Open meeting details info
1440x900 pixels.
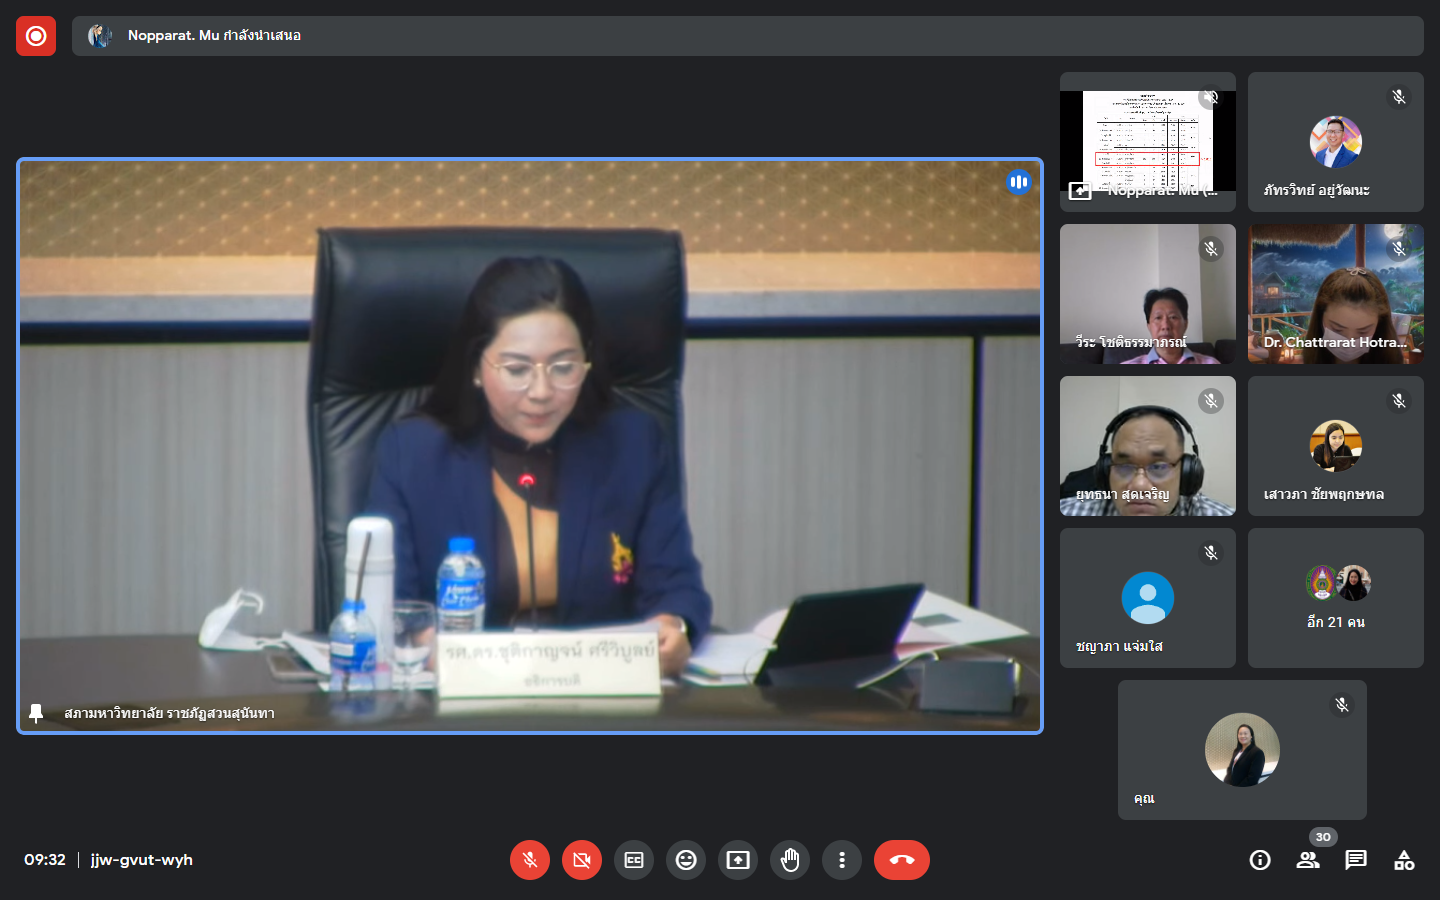click(1260, 860)
